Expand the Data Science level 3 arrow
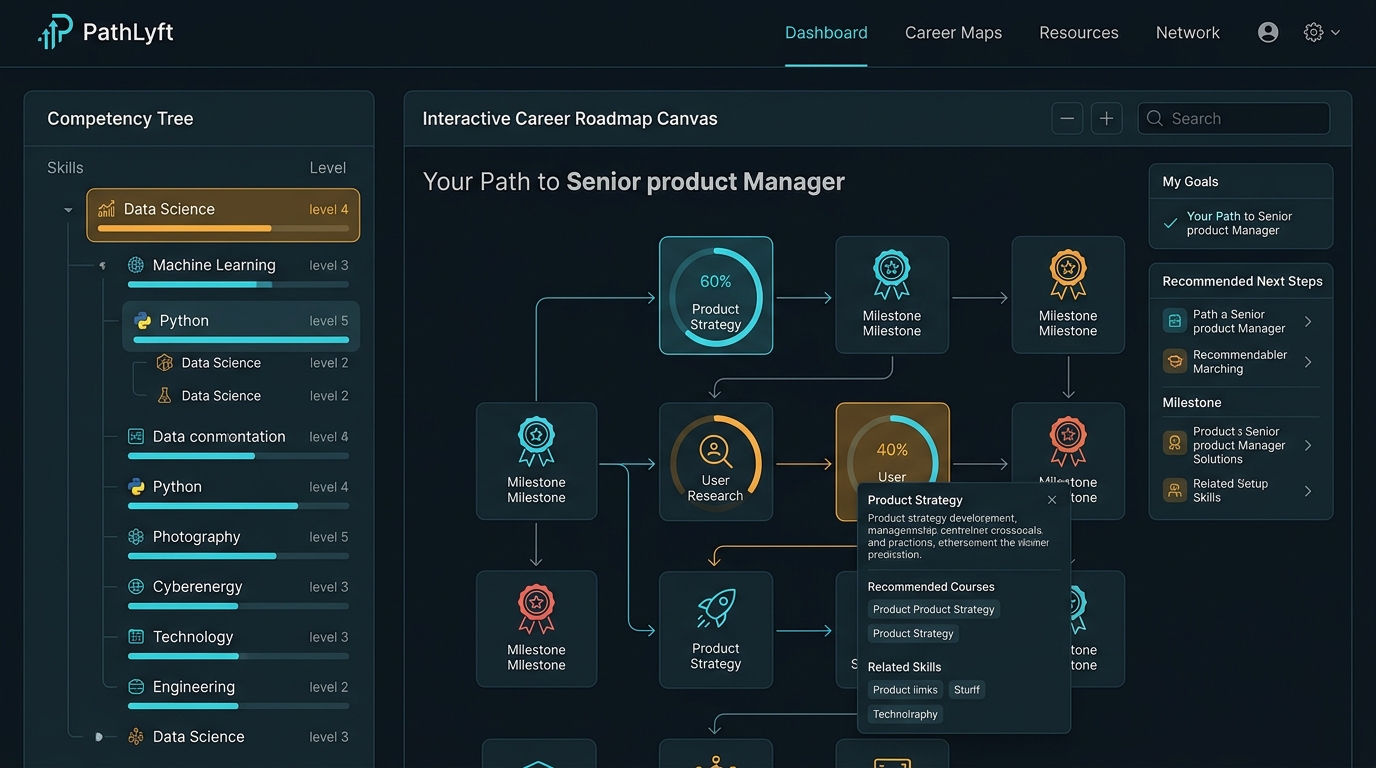The height and width of the screenshot is (768, 1376). click(x=98, y=737)
